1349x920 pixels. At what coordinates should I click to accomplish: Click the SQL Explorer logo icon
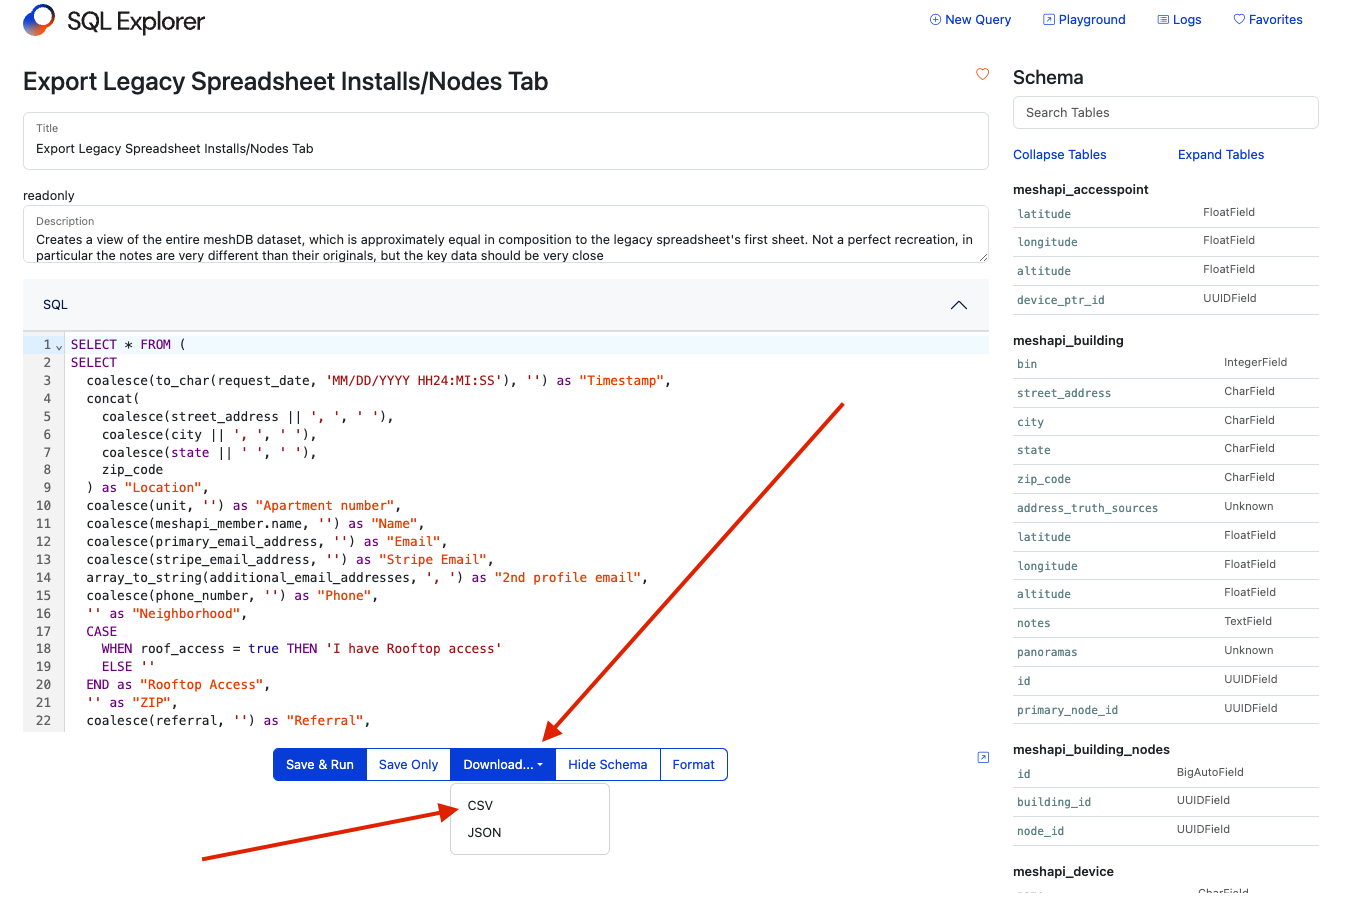pos(40,20)
